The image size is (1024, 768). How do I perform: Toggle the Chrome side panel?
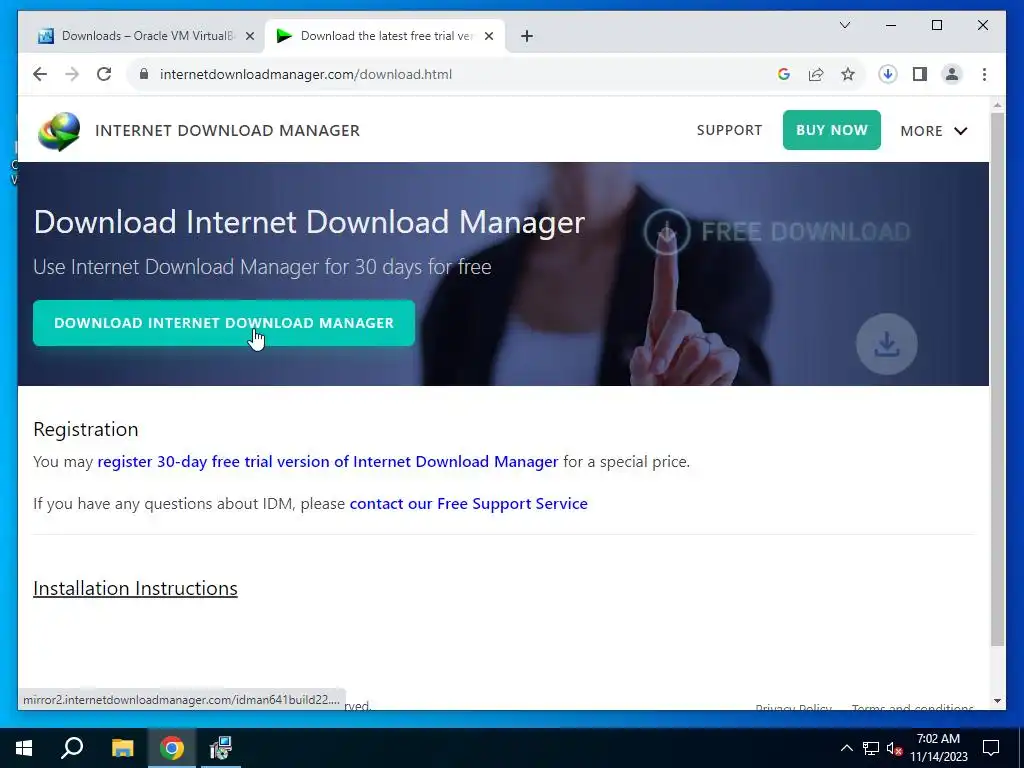click(920, 74)
